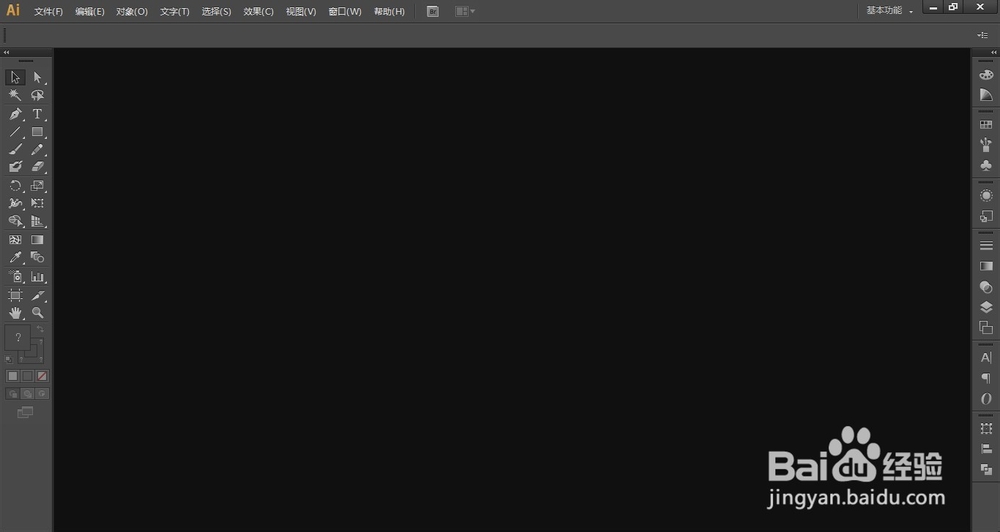Image resolution: width=1000 pixels, height=532 pixels.
Task: Select the Eyedropper tool
Action: pyautogui.click(x=15, y=257)
